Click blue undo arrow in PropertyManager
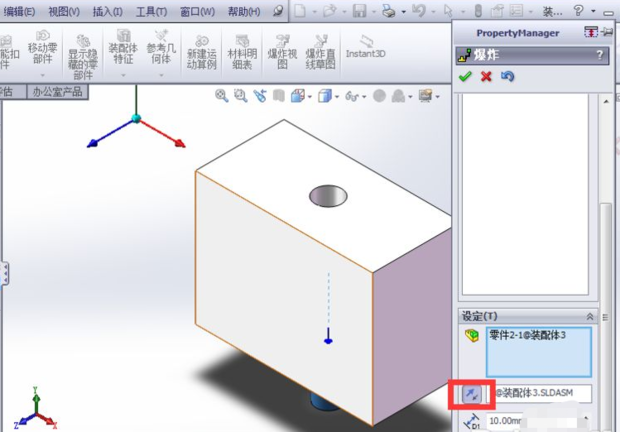 tap(507, 76)
